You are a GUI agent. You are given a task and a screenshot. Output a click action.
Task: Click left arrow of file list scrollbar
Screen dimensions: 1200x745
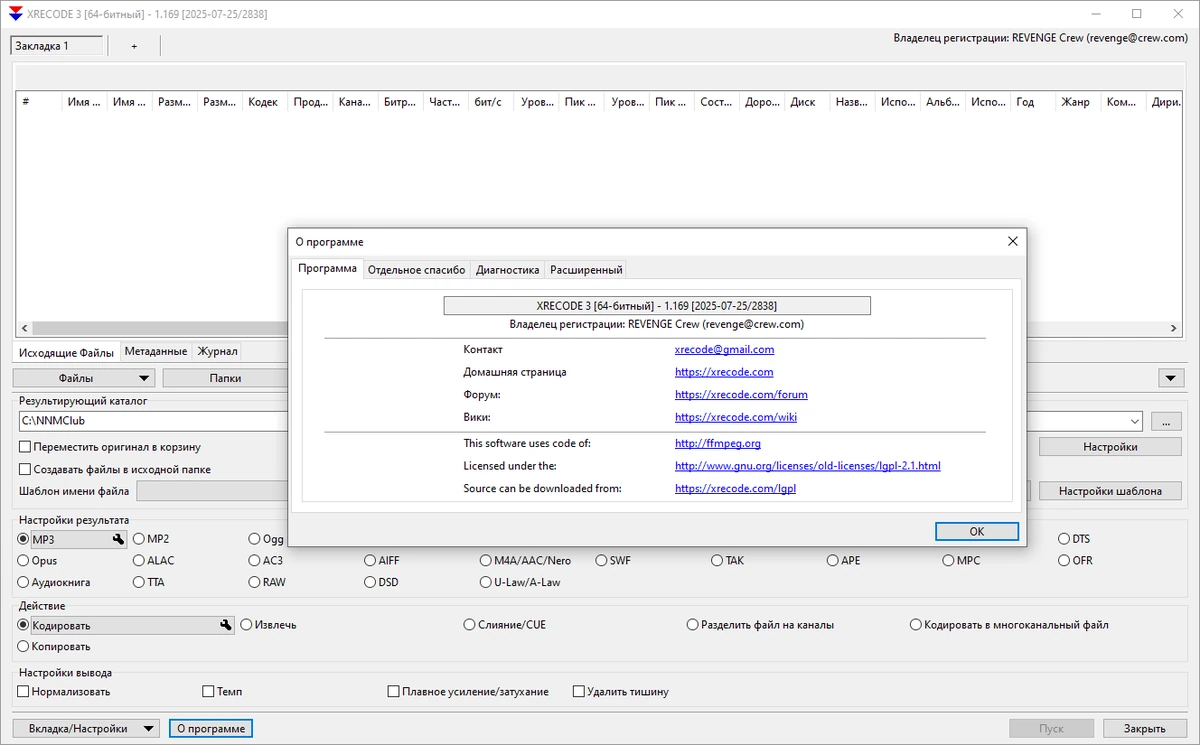pyautogui.click(x=24, y=328)
